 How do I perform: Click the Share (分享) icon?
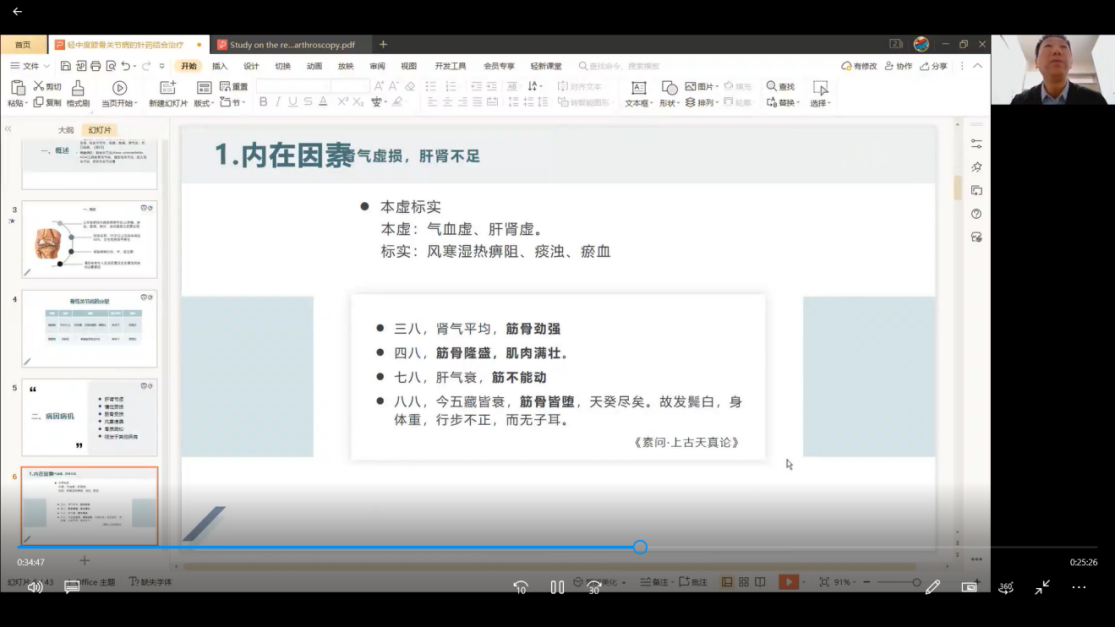(934, 66)
